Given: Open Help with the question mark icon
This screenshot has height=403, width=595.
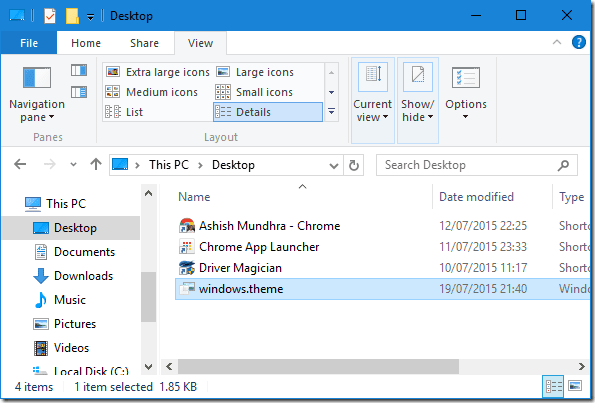Looking at the screenshot, I should (x=579, y=42).
